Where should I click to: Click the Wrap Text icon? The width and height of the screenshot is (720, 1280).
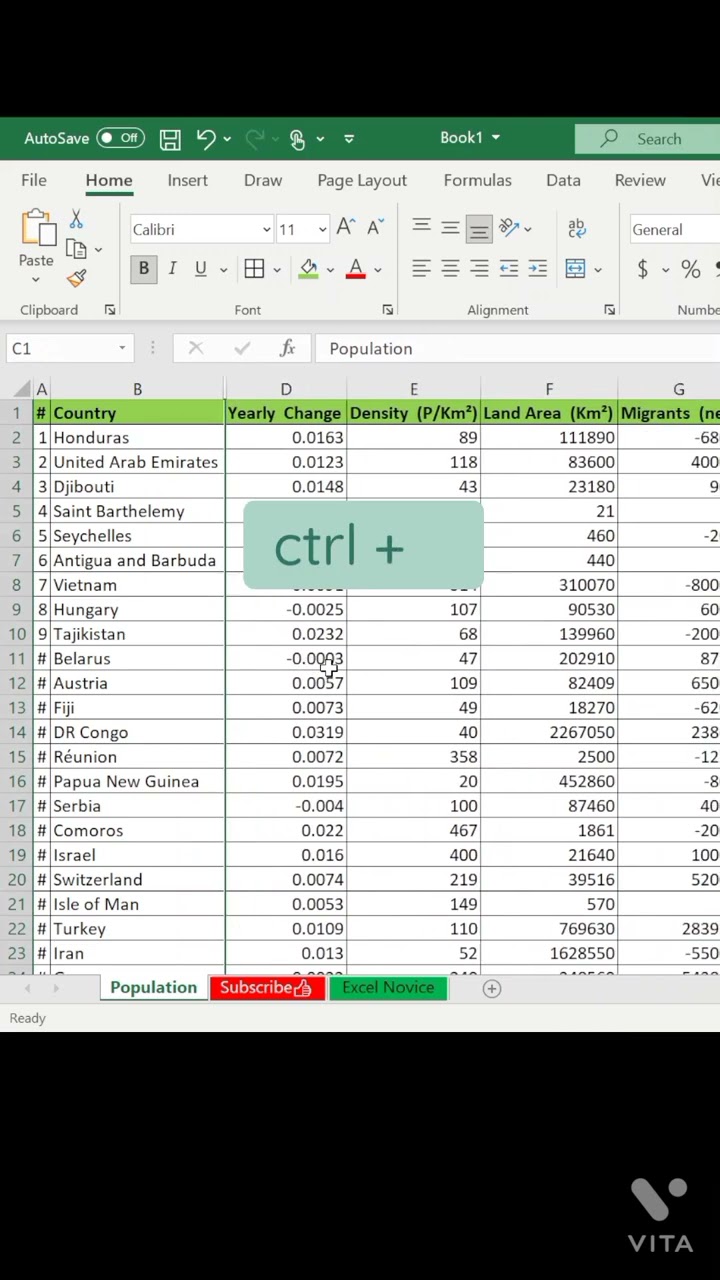click(x=577, y=229)
